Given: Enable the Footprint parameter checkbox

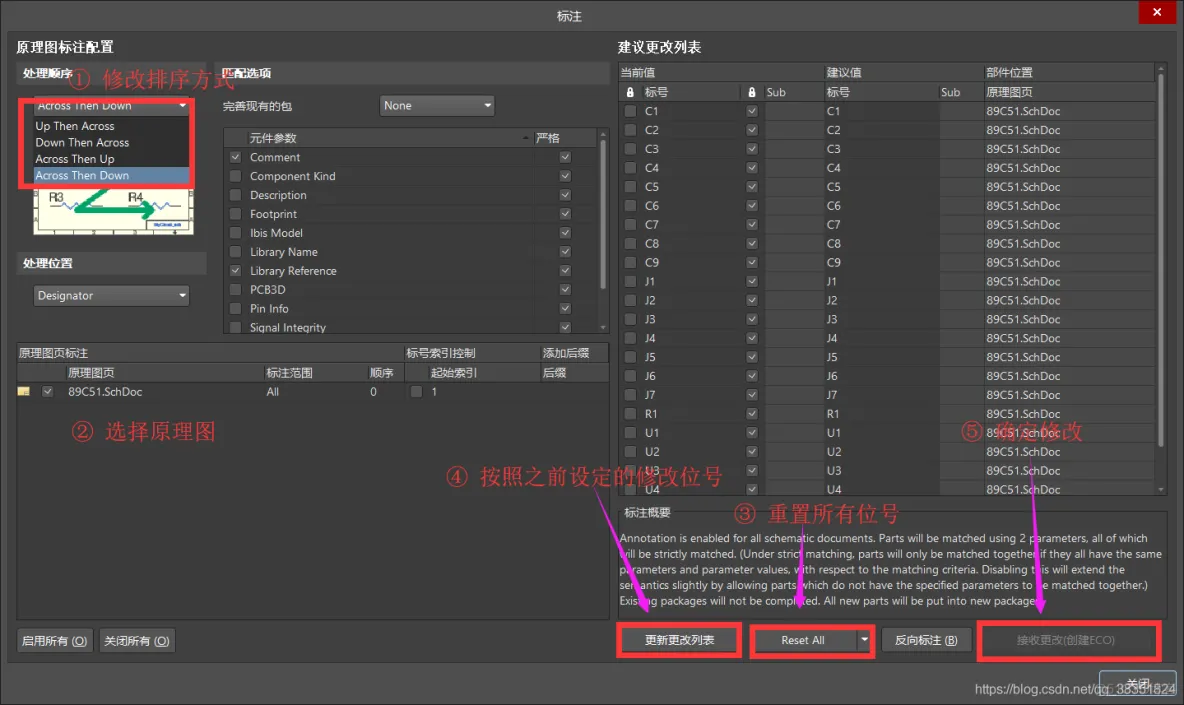Looking at the screenshot, I should pyautogui.click(x=236, y=214).
